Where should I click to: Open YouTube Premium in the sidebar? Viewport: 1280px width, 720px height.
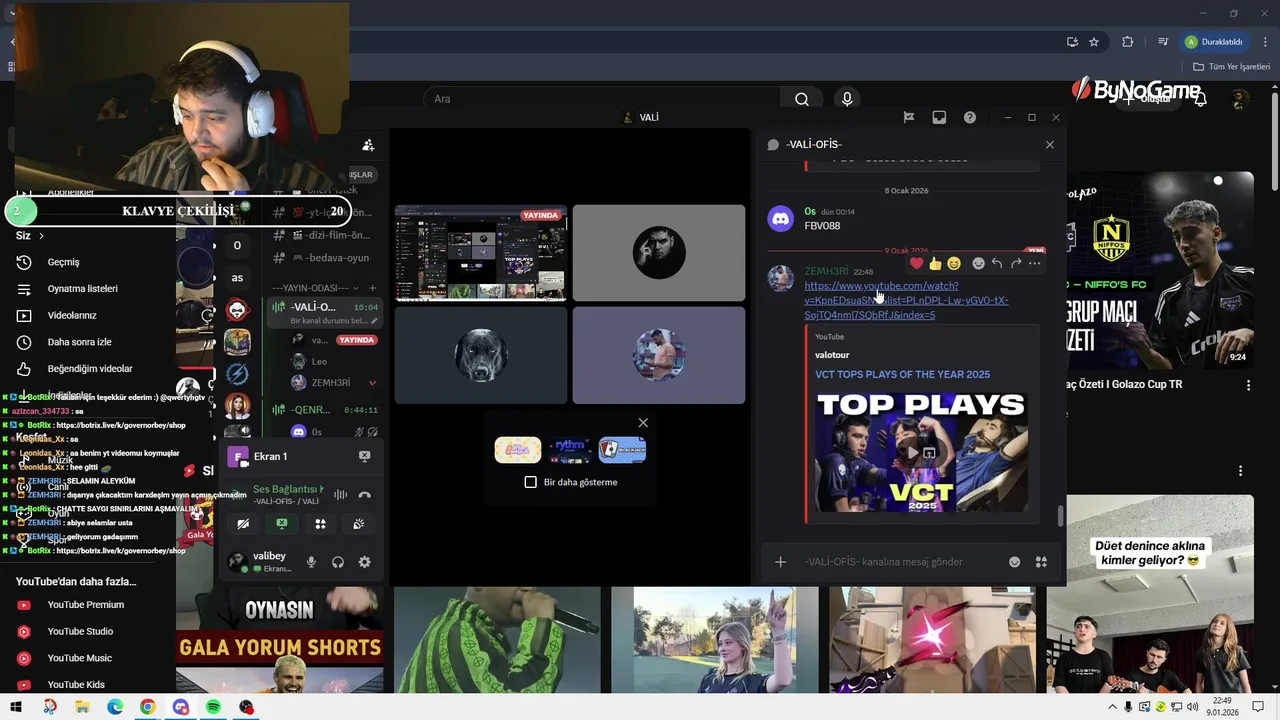coord(88,605)
